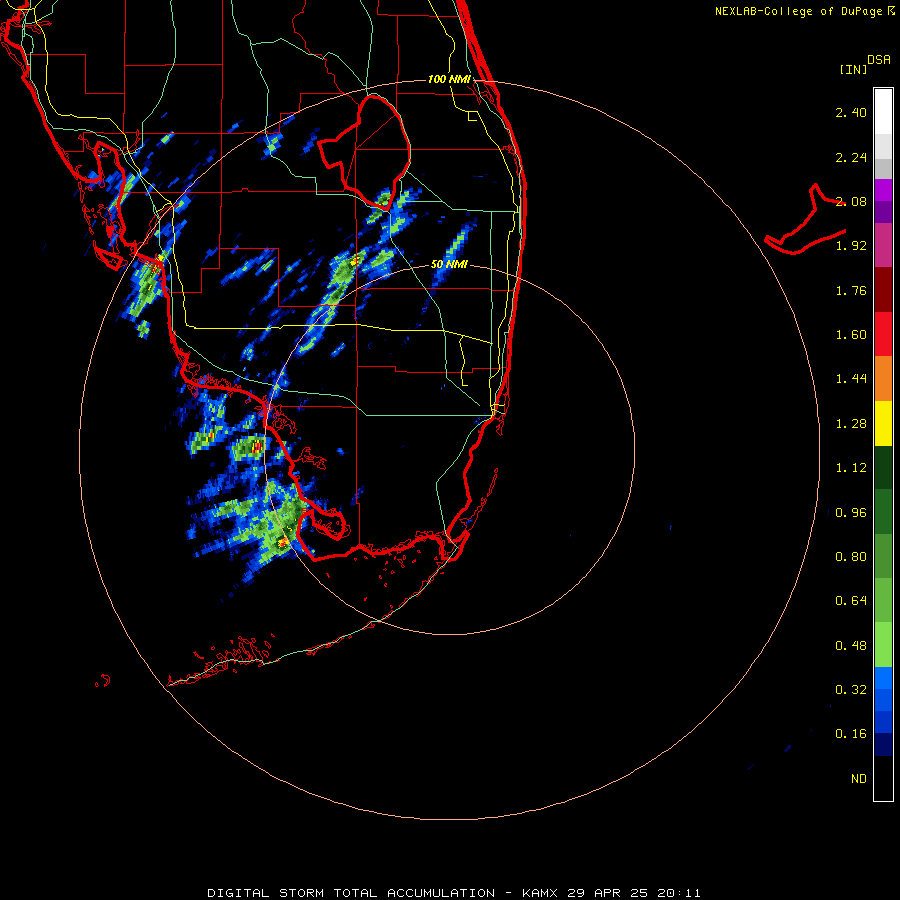Image resolution: width=900 pixels, height=900 pixels.
Task: Pick the pink swatch beside 1.92
Action: [883, 245]
